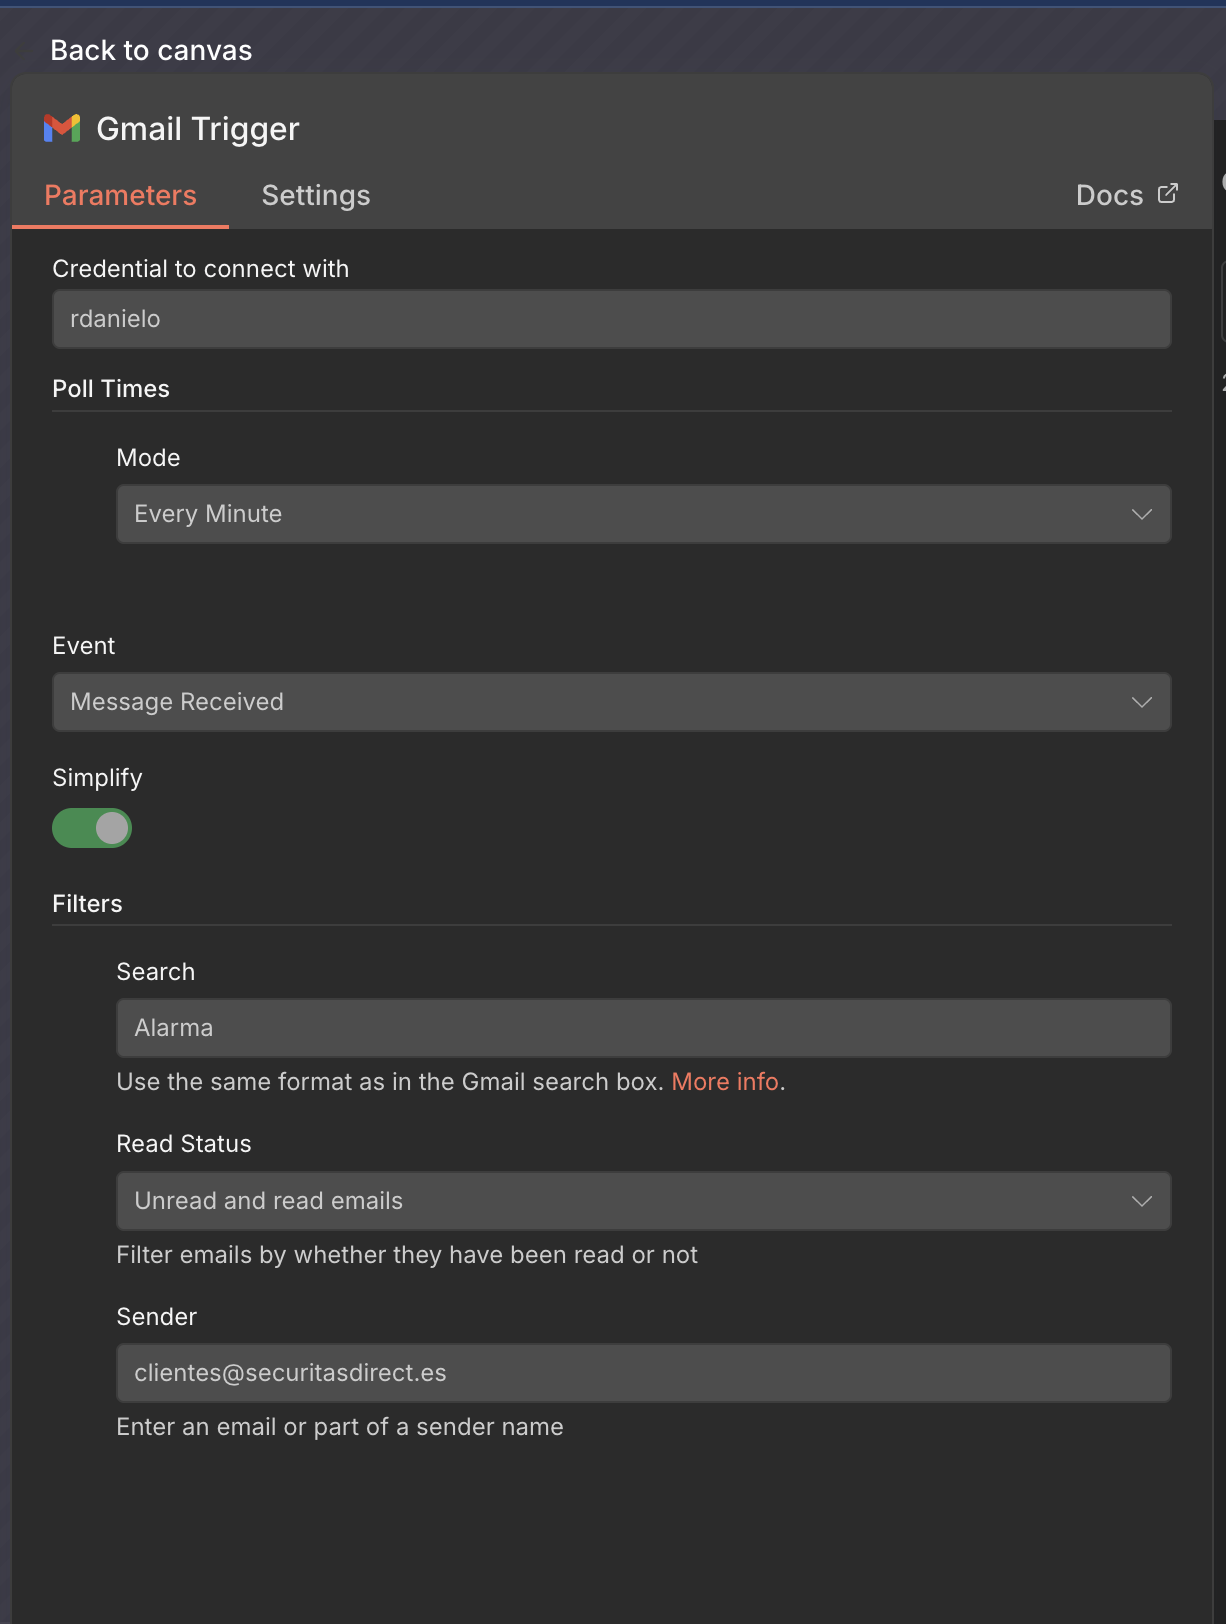Click the Gmail Trigger node title
1226x1624 pixels.
coord(198,129)
